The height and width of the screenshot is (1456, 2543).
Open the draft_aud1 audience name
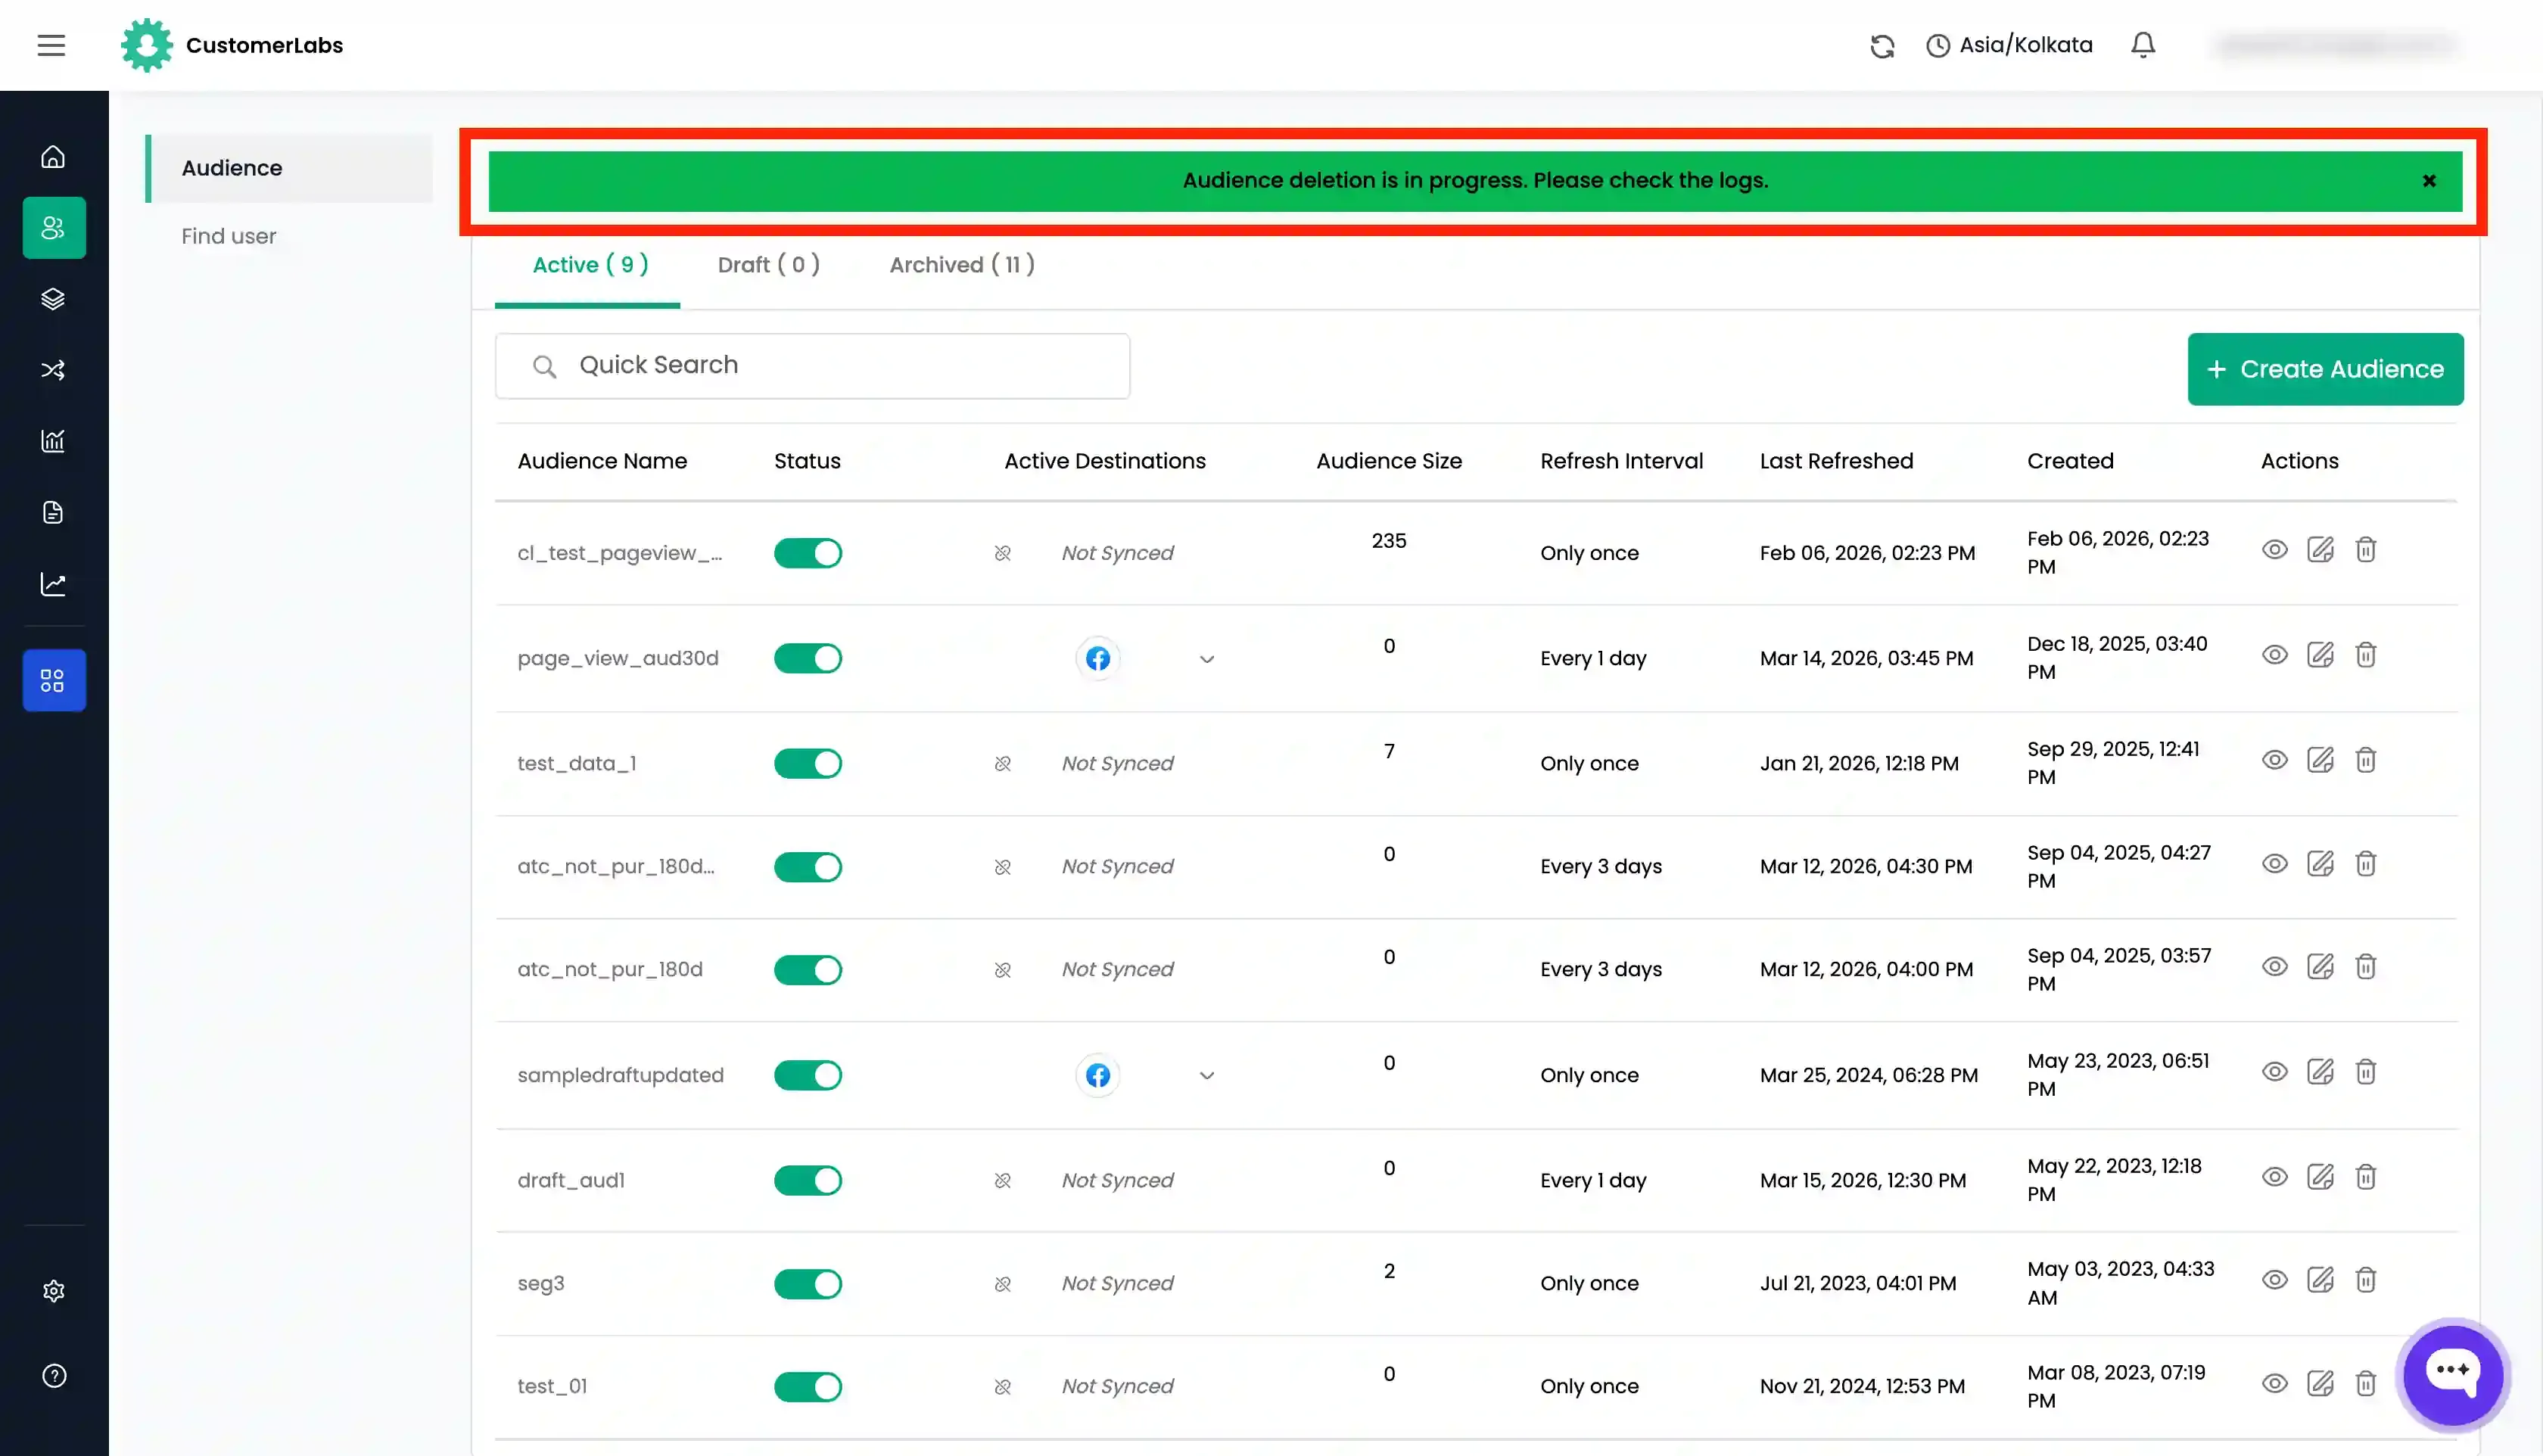point(571,1180)
